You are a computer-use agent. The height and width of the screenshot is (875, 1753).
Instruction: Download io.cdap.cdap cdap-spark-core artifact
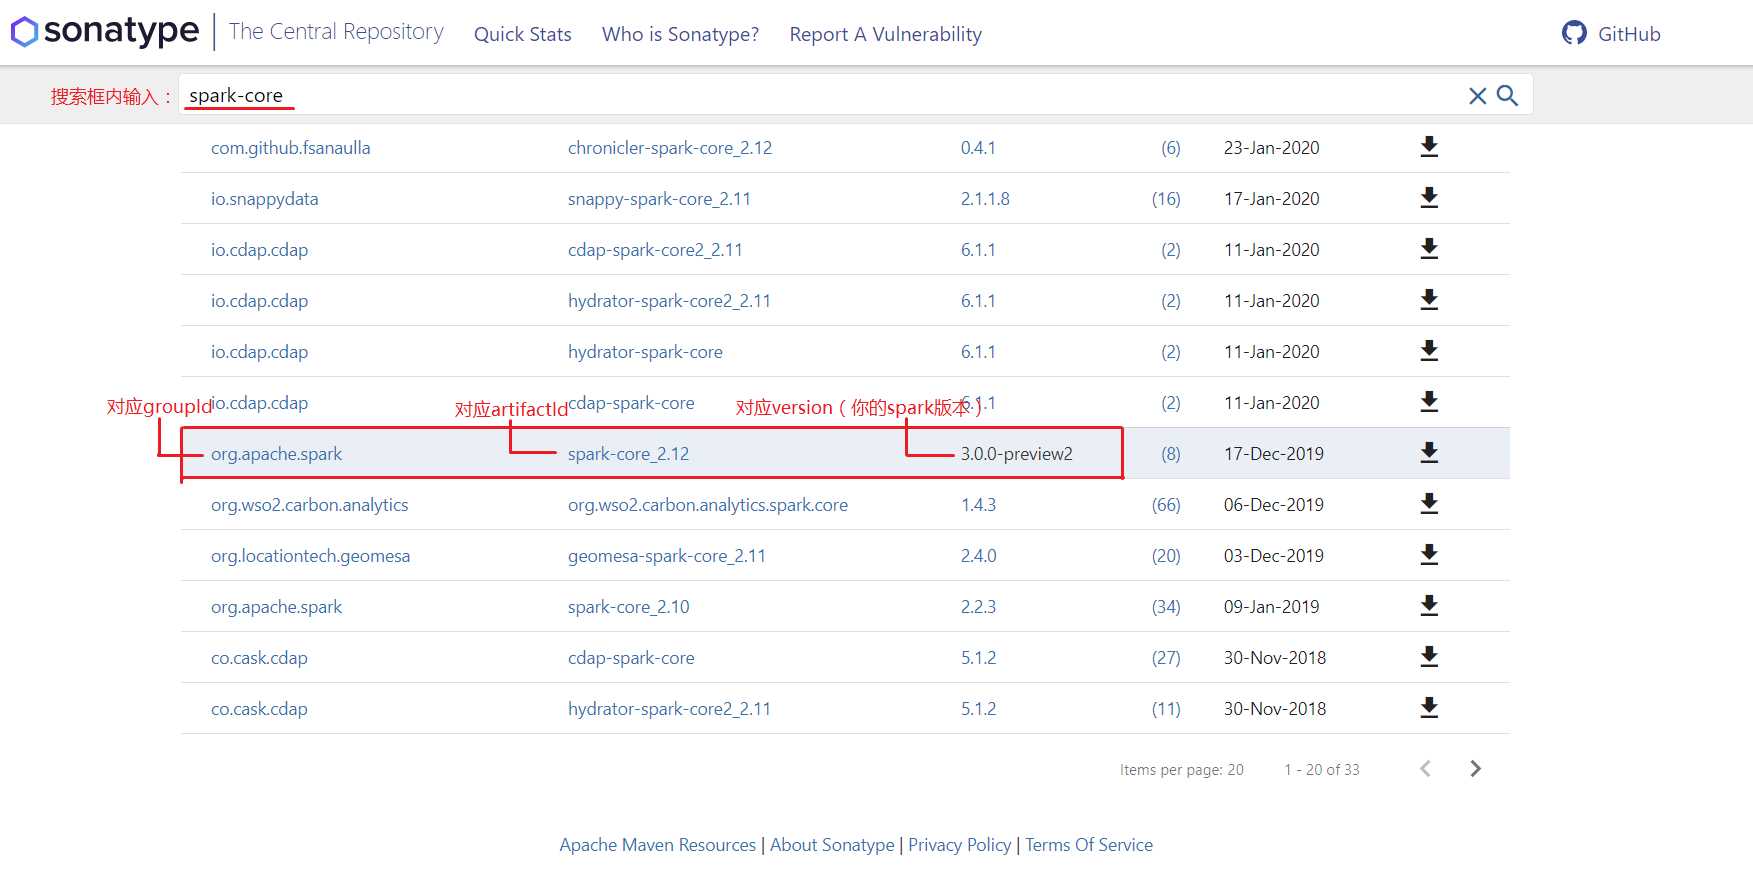point(1429,402)
